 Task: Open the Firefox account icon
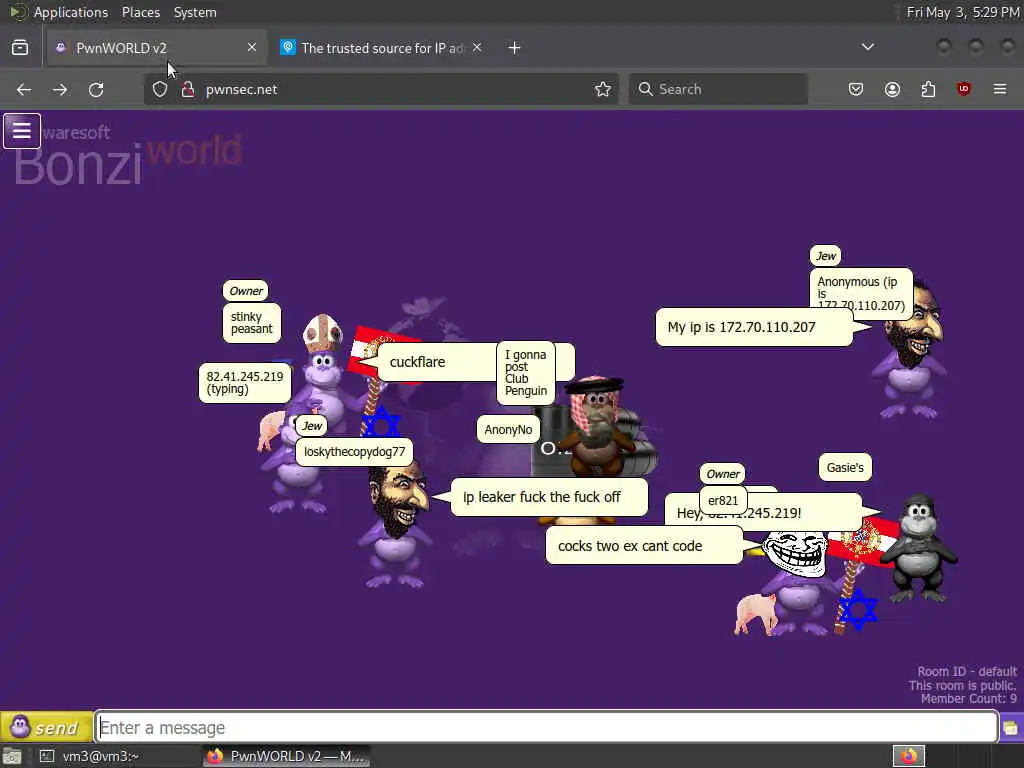892,89
